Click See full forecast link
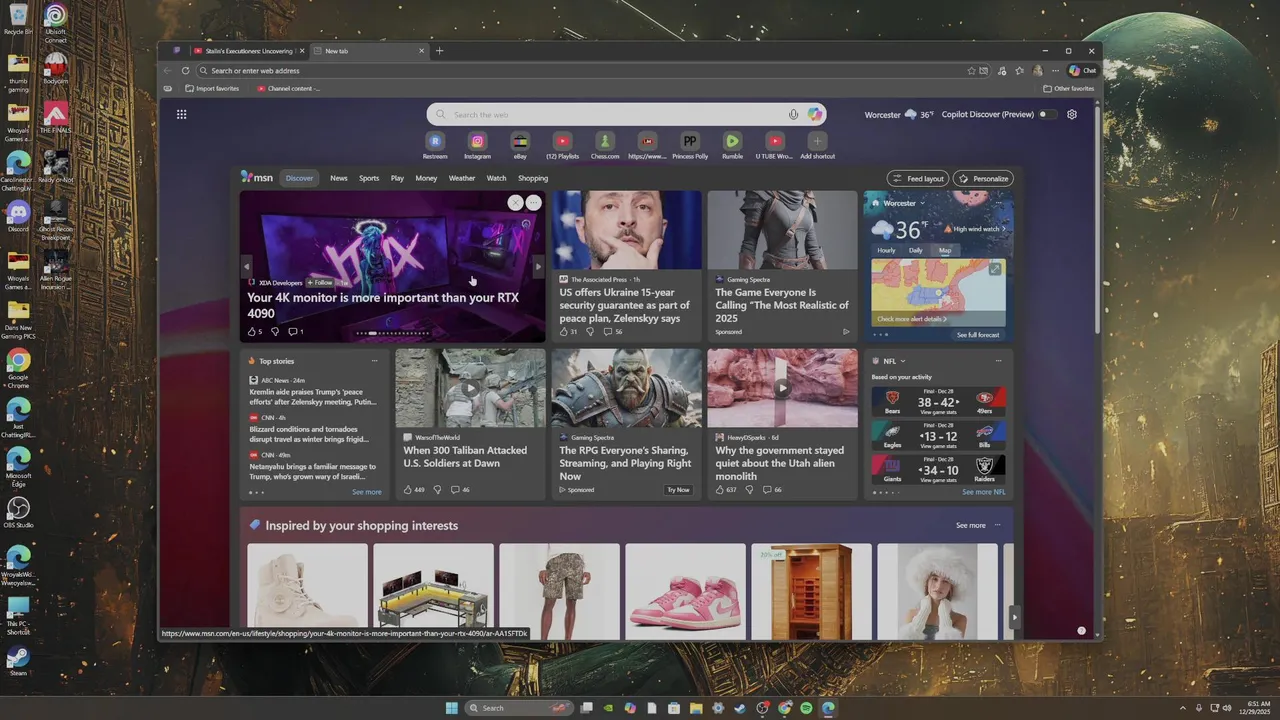Viewport: 1280px width, 720px height. pyautogui.click(x=978, y=335)
